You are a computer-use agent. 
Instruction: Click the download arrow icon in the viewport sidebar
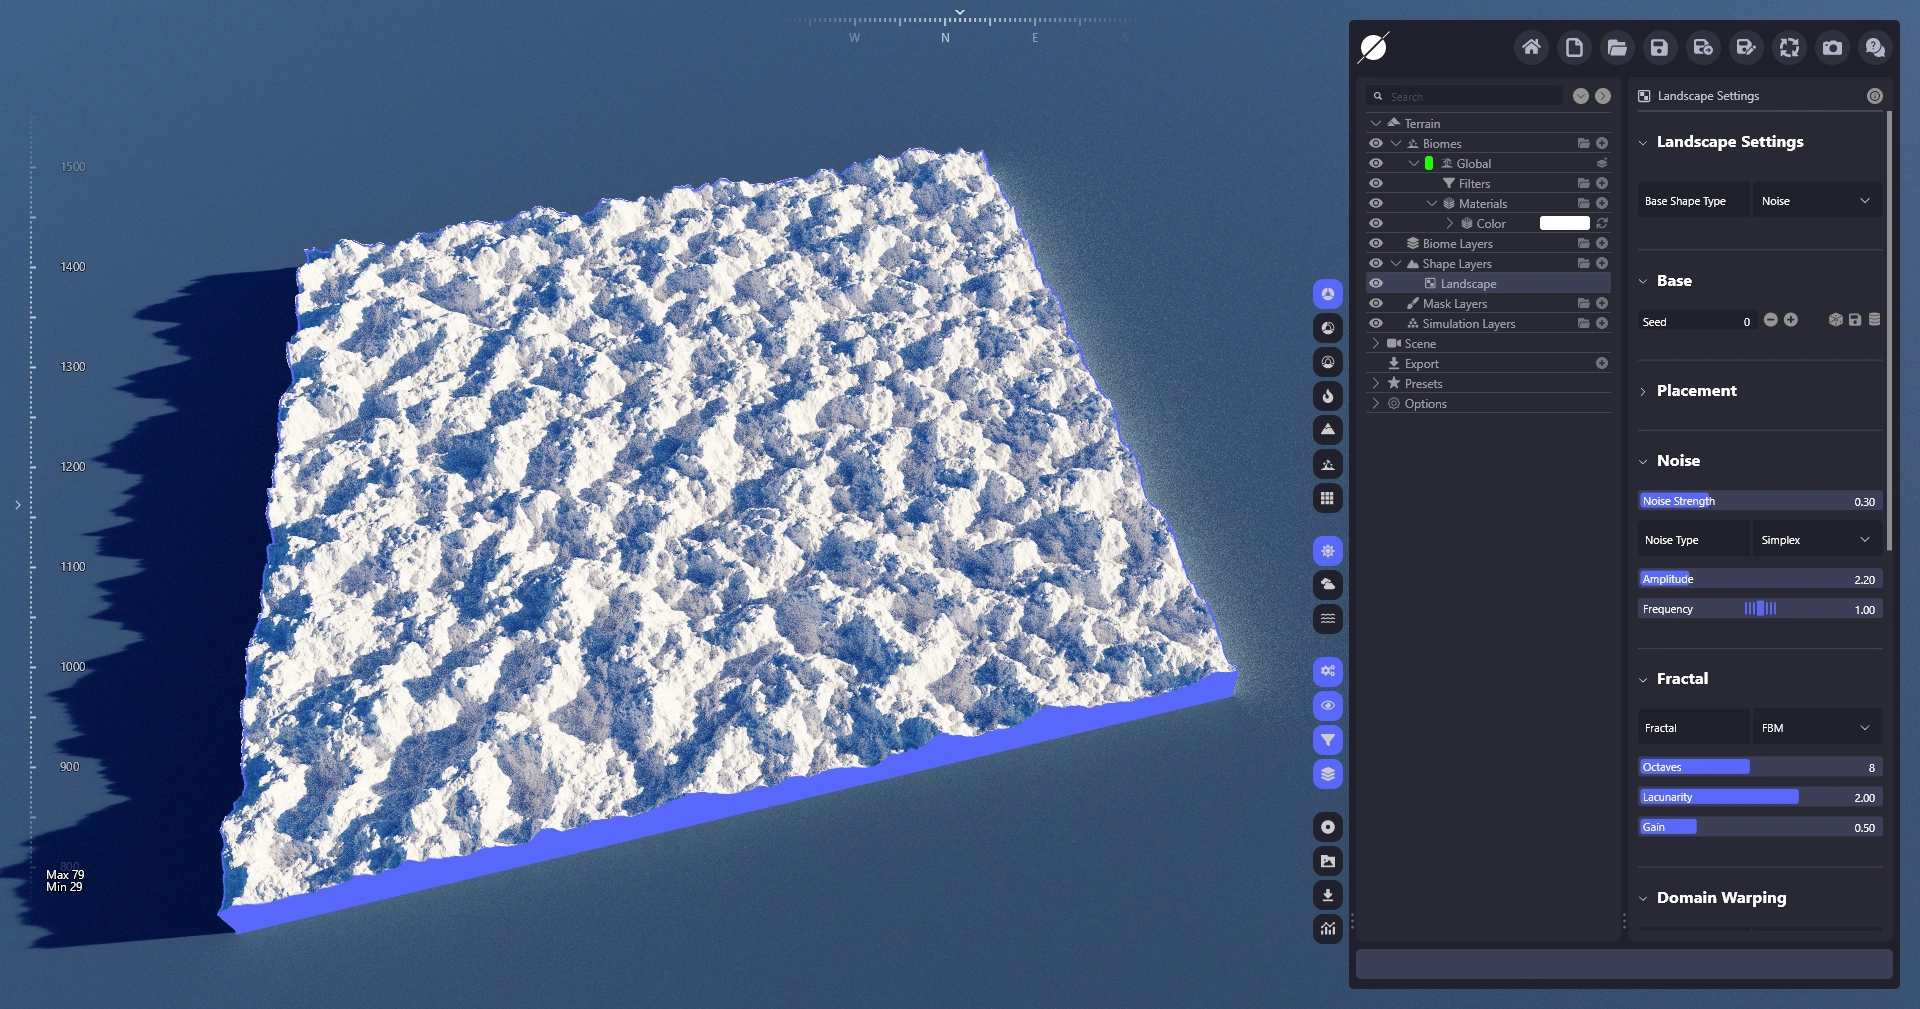pos(1328,895)
